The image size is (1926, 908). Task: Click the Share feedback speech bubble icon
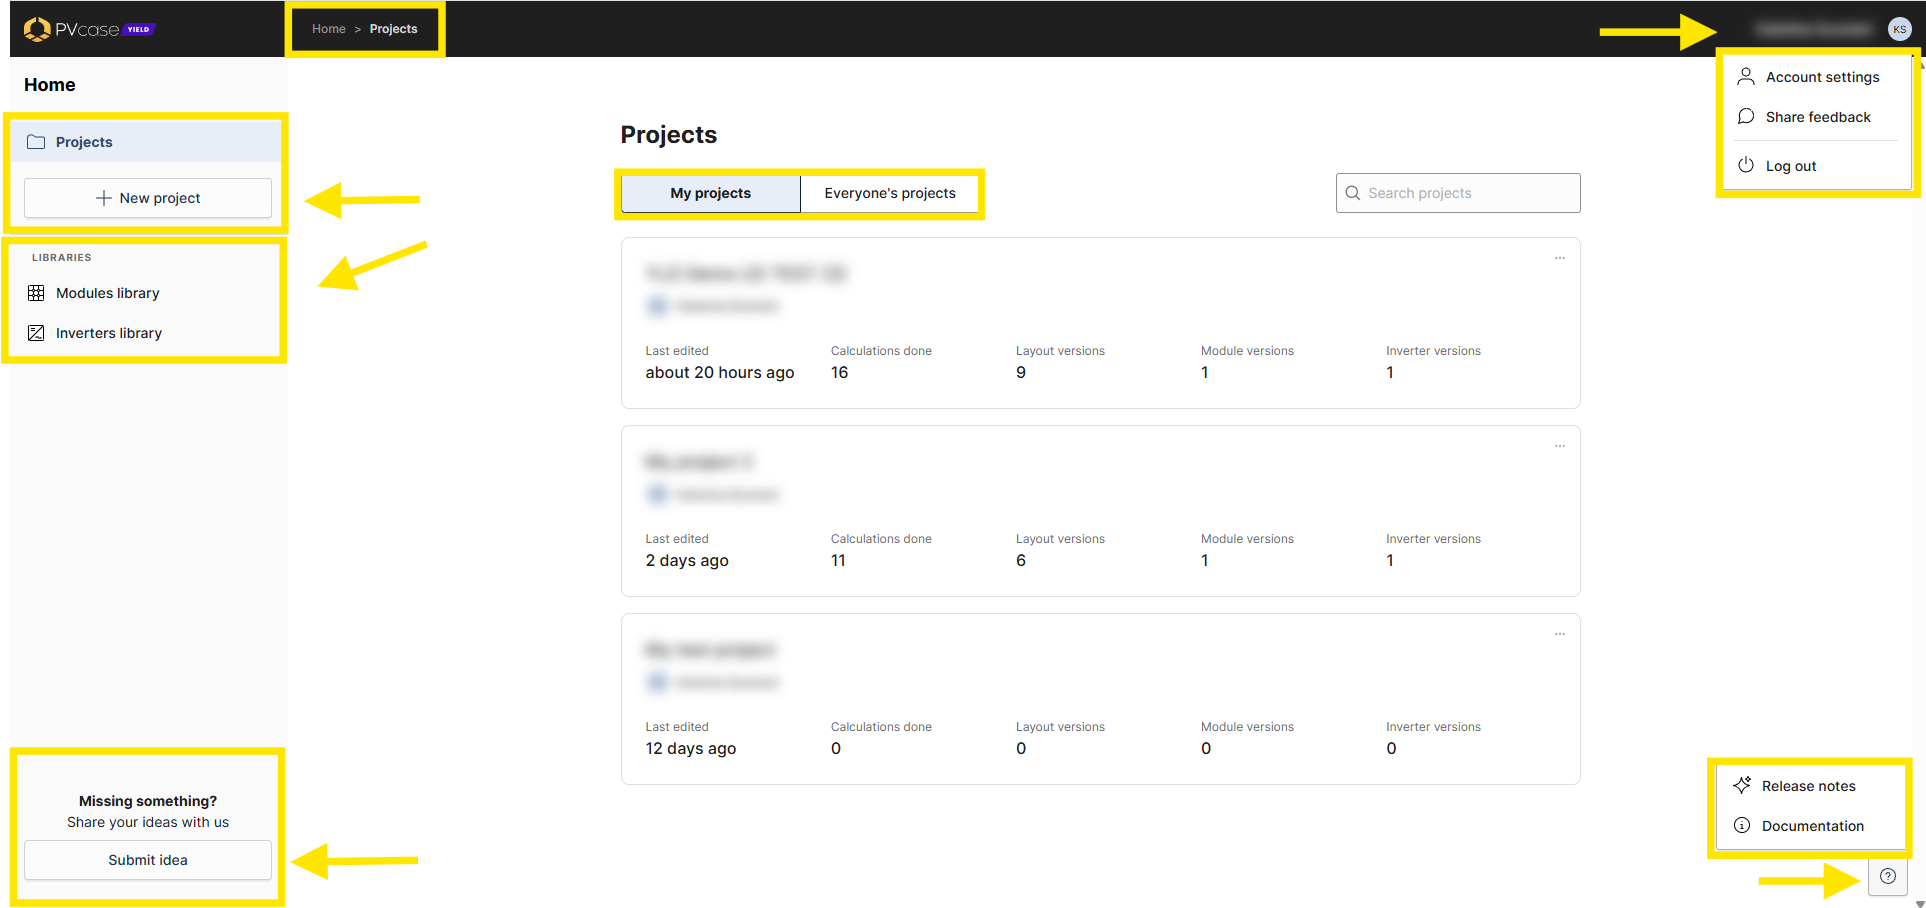click(x=1746, y=116)
